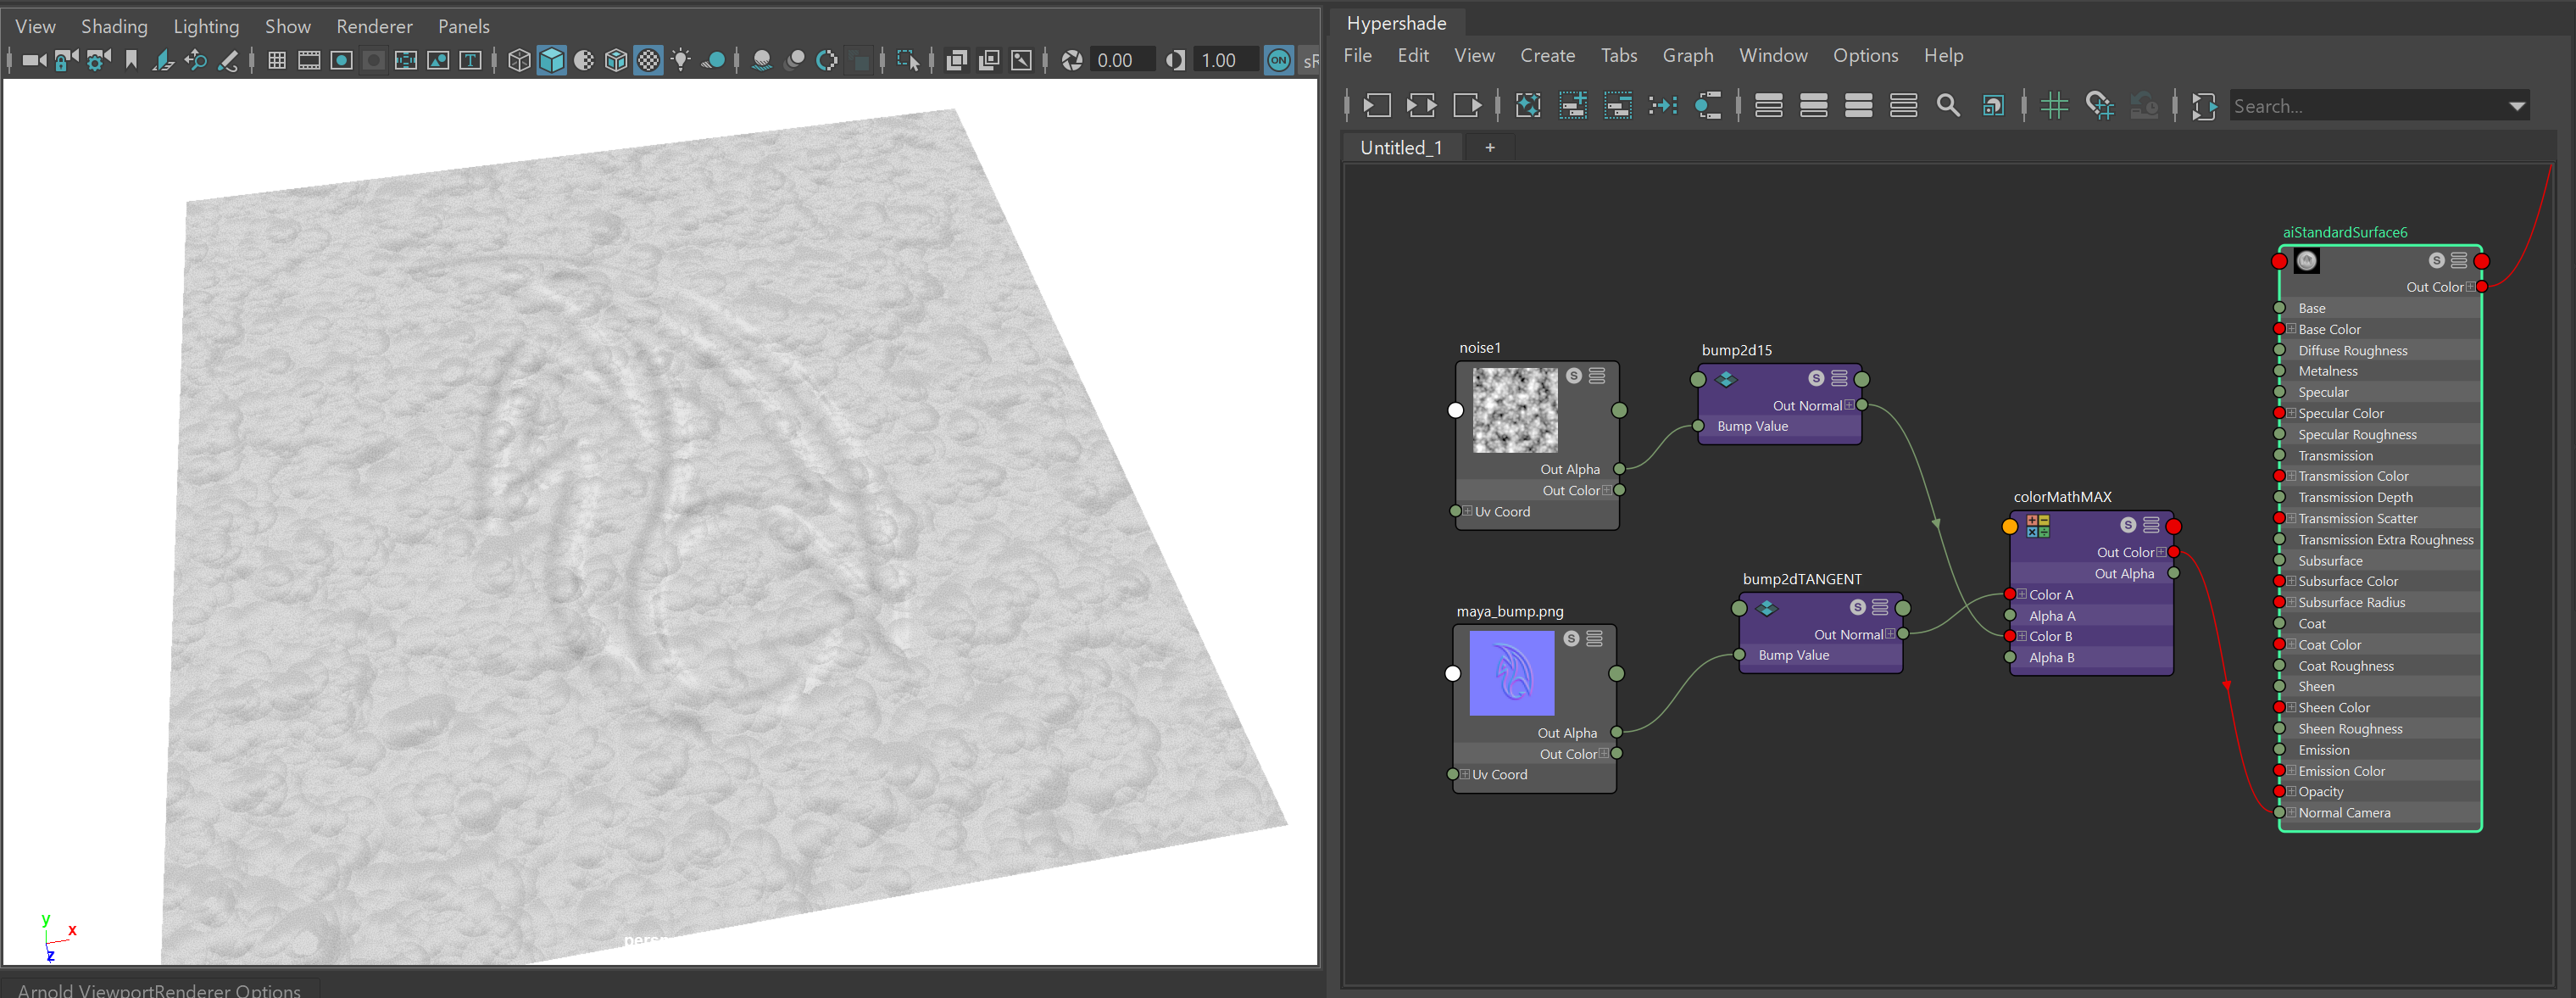Screen dimensions: 2576x998
Task: Toggle solo button on noise1 node
Action: coord(1574,376)
